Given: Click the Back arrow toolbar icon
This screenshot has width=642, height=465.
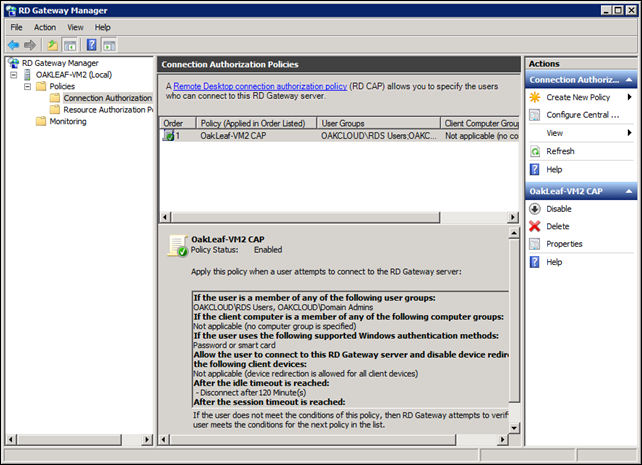Looking at the screenshot, I should coord(14,45).
